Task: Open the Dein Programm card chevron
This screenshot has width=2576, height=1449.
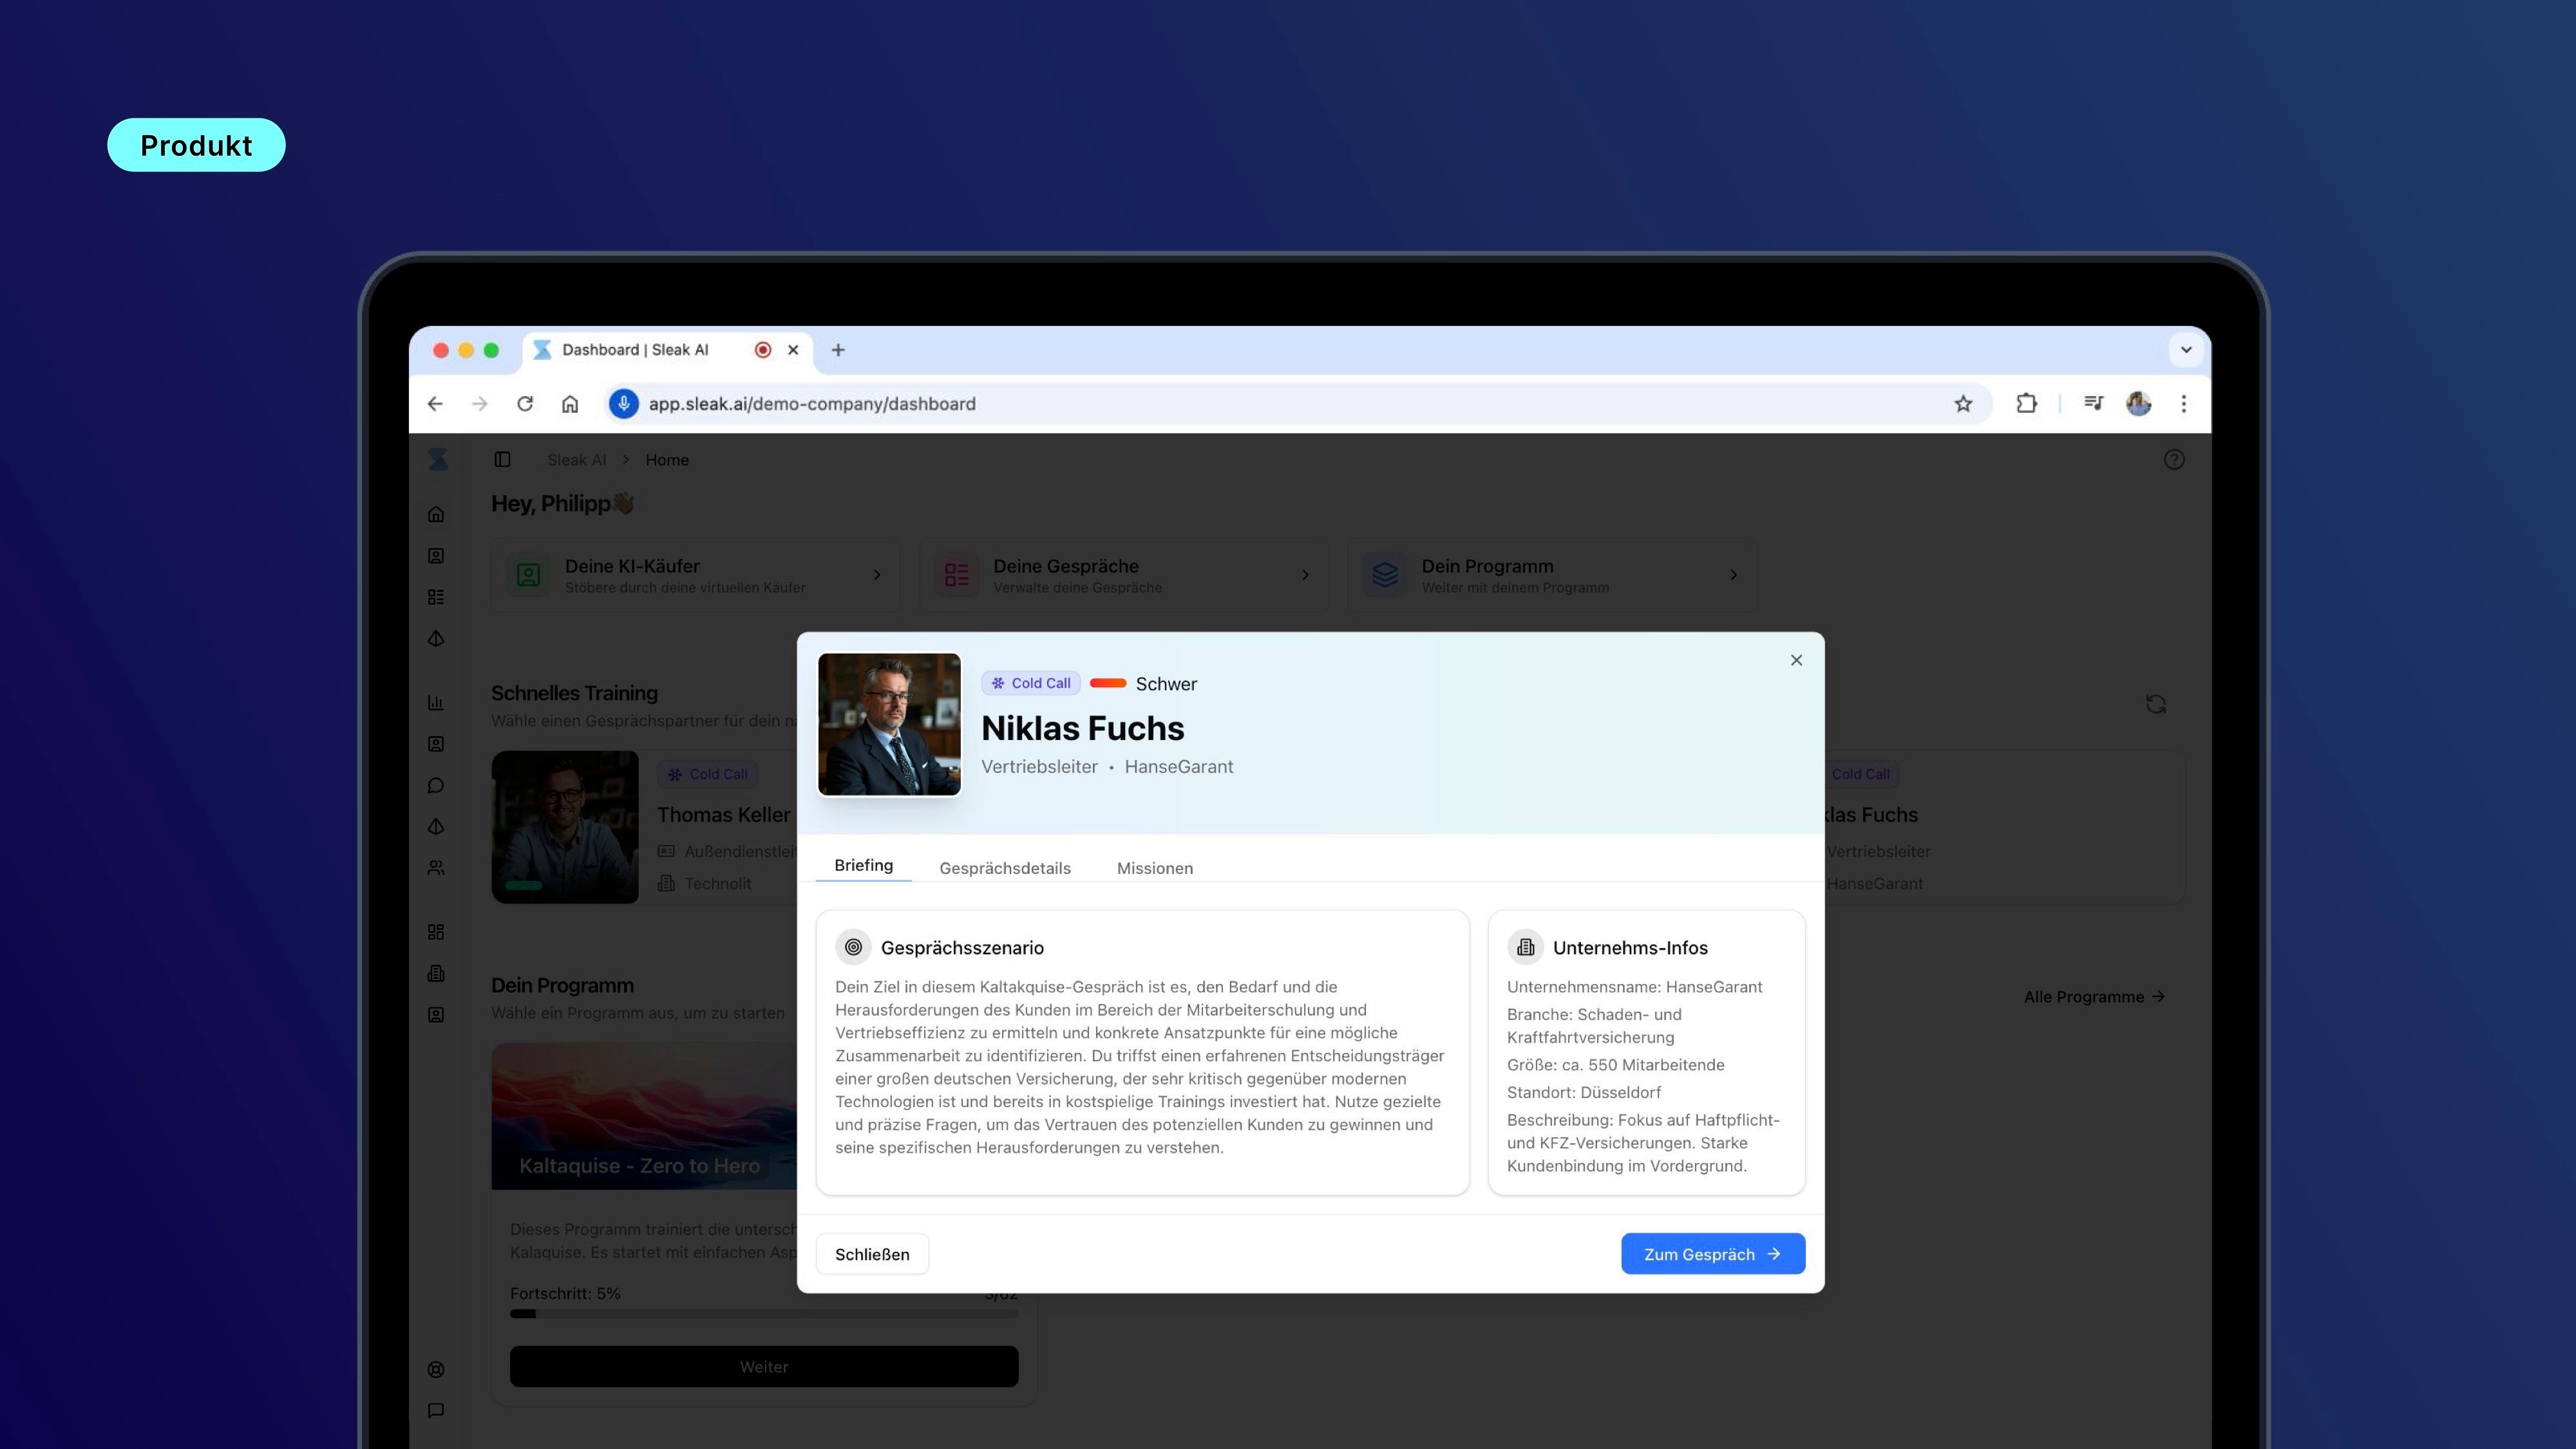Action: [1733, 575]
